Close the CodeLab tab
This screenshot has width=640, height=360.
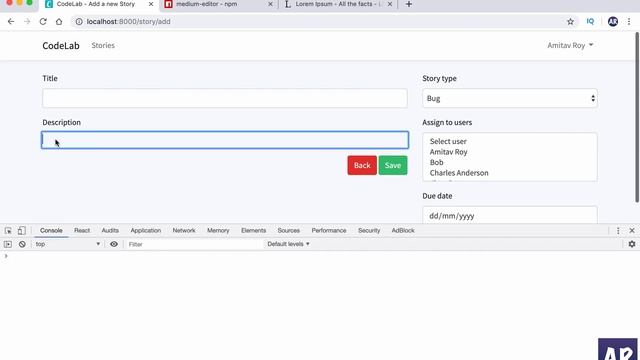[151, 4]
